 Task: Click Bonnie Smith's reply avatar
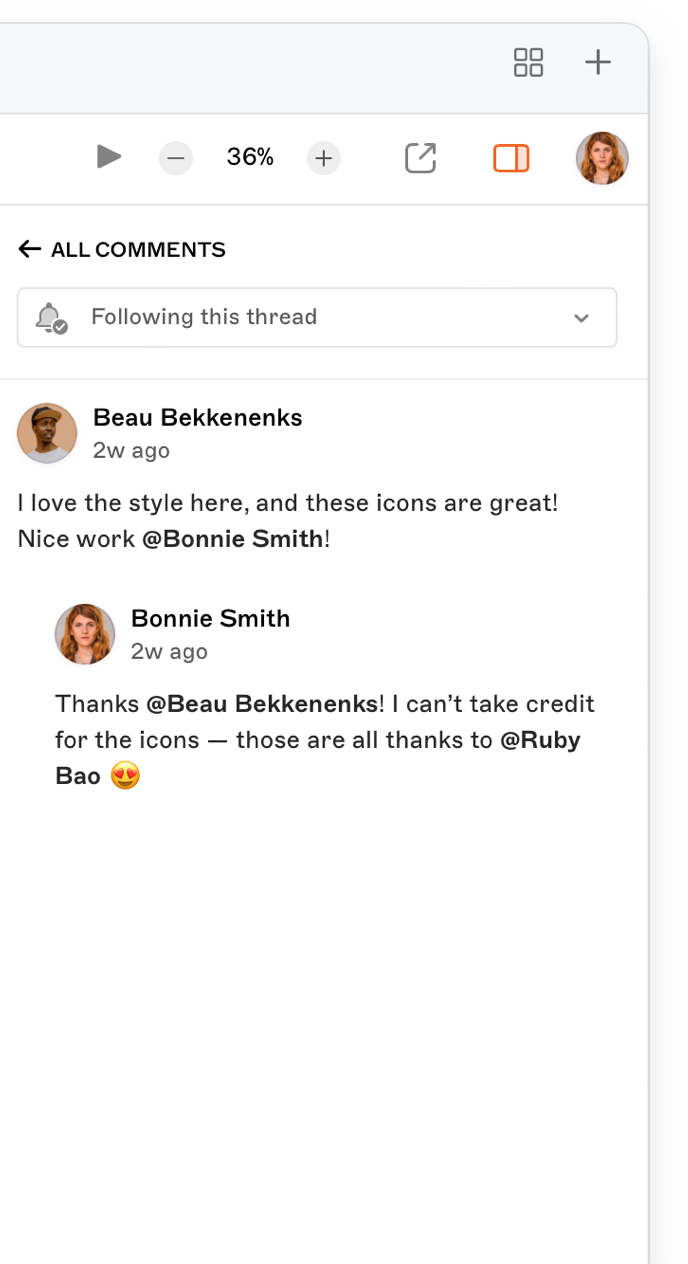tap(85, 634)
